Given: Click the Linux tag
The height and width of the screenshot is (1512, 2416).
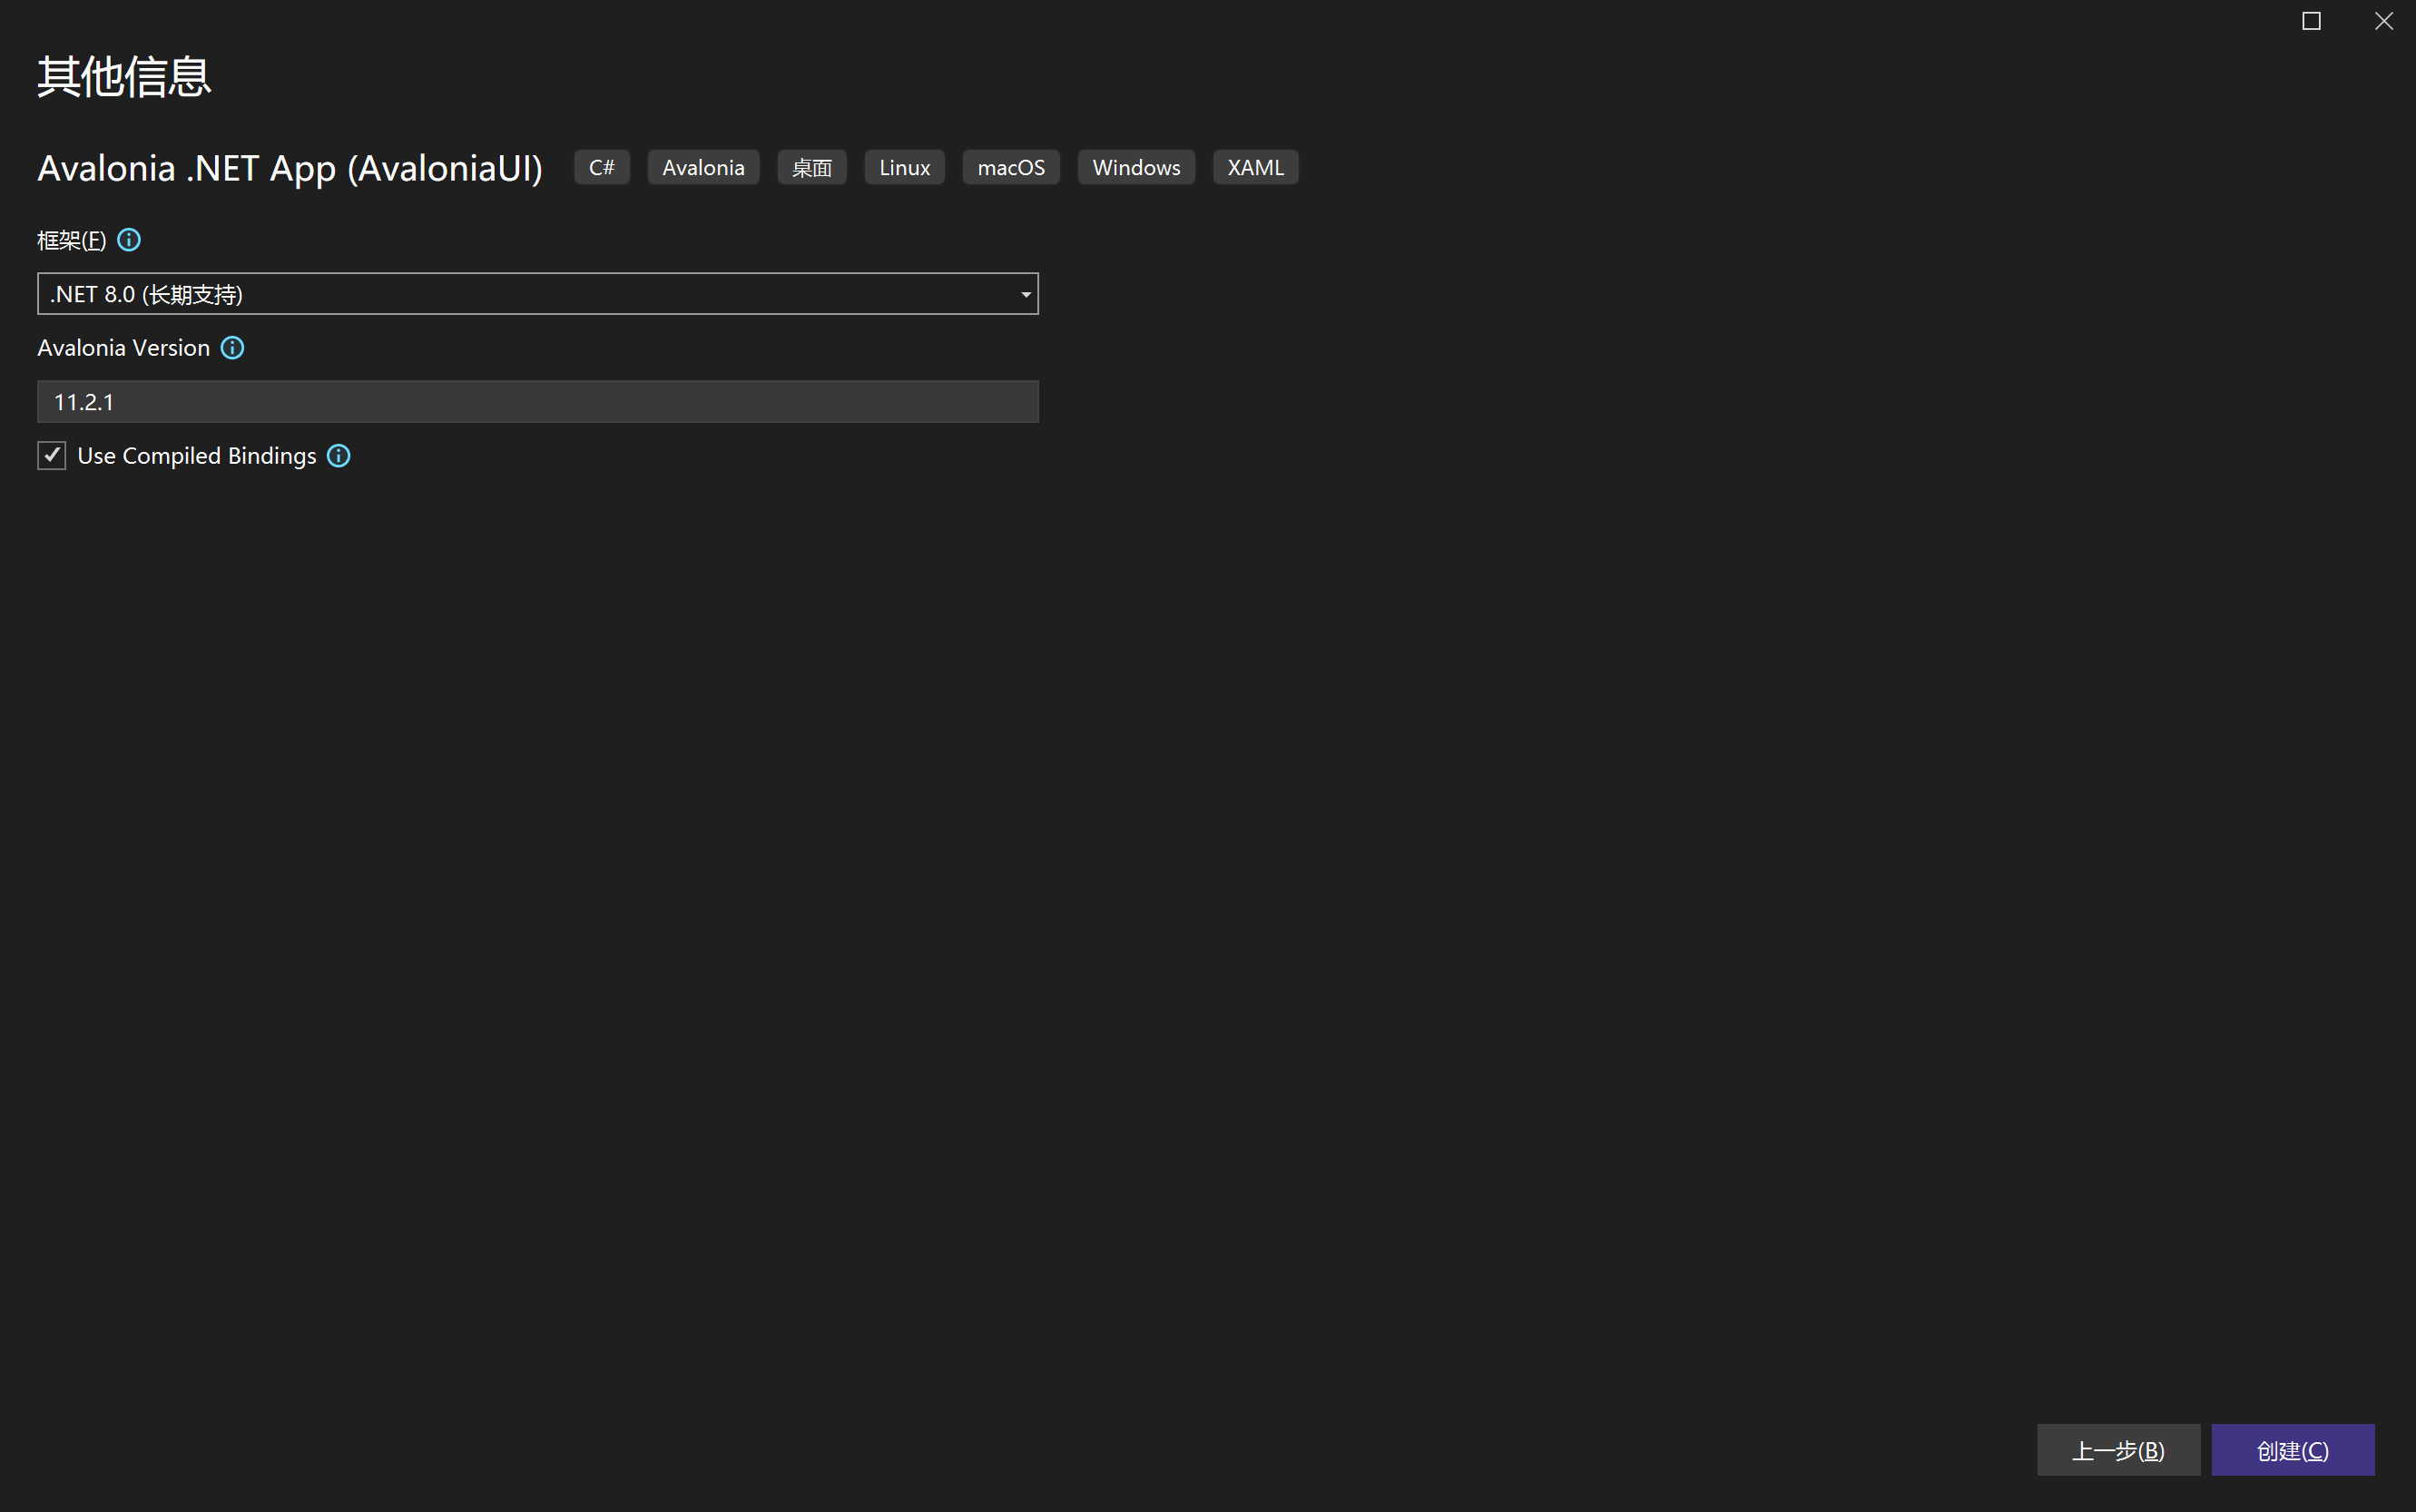Looking at the screenshot, I should 905,168.
